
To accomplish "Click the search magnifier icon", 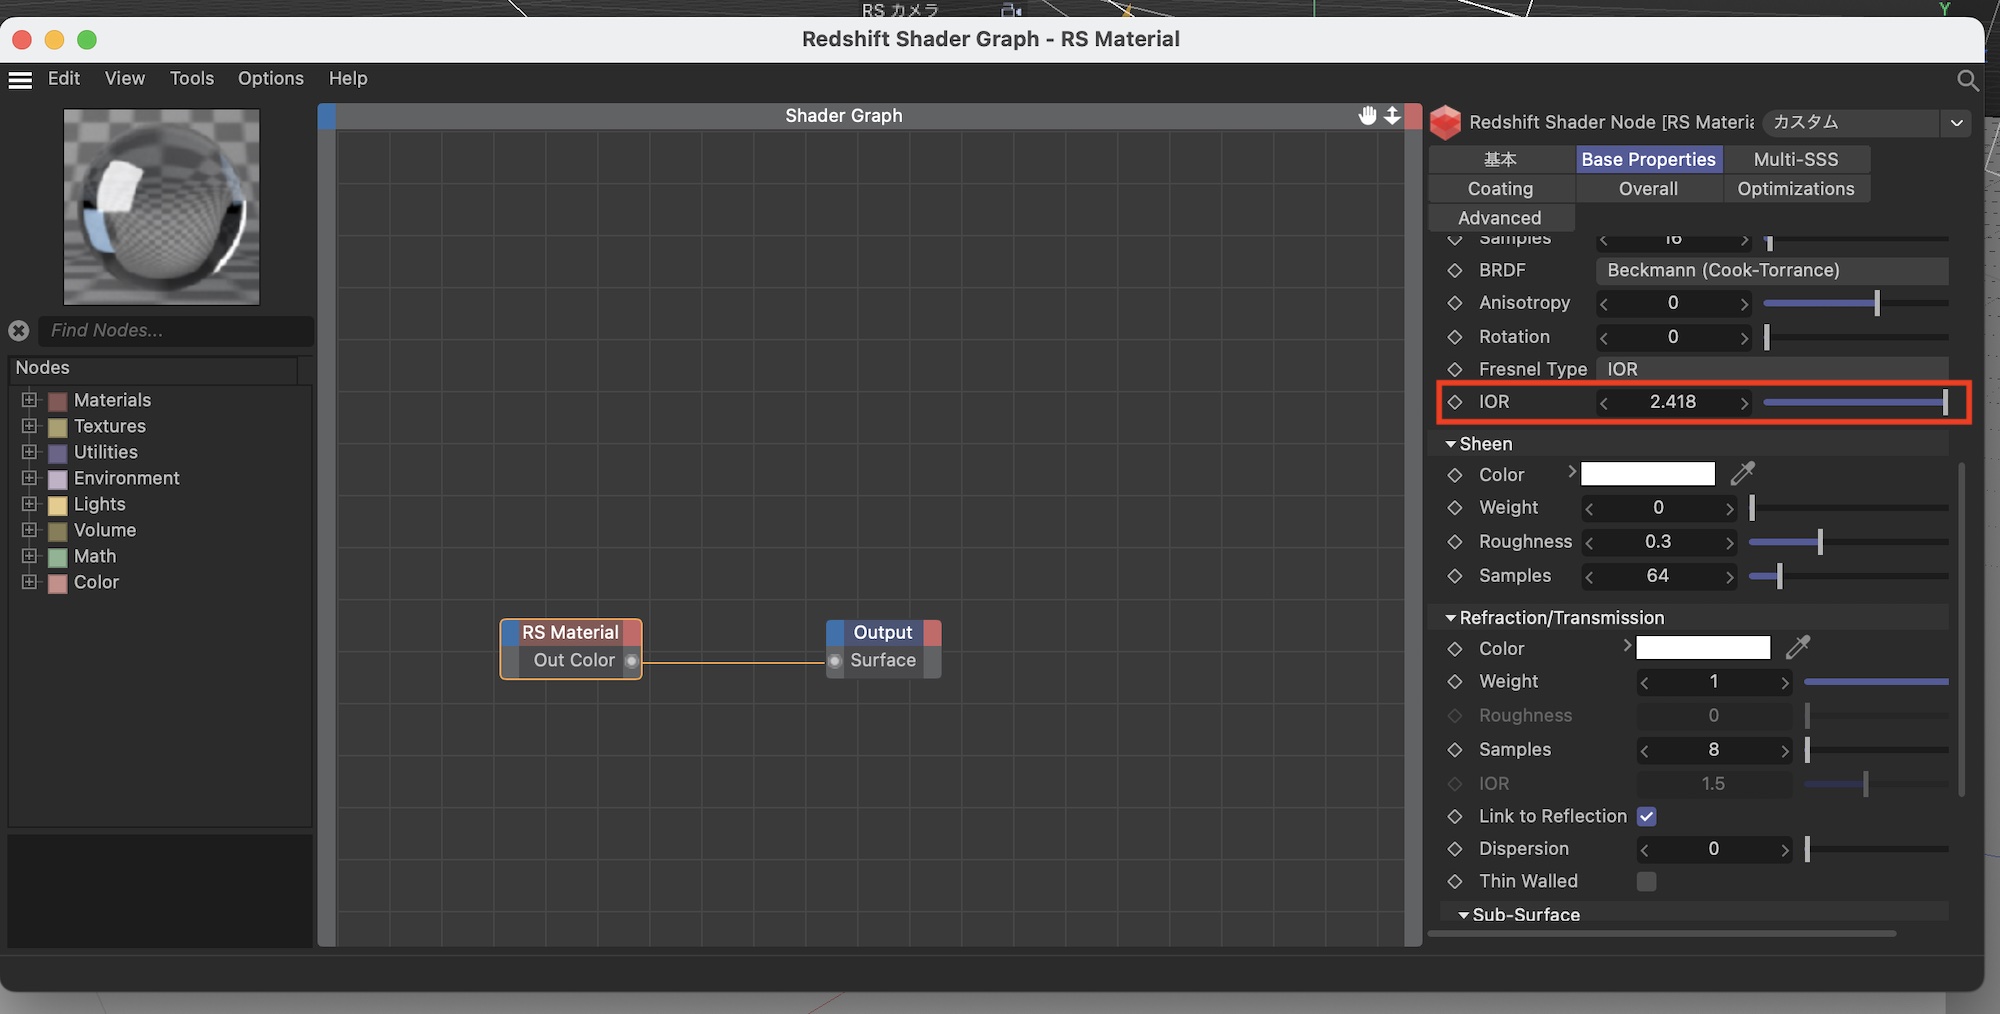I will 1967,80.
